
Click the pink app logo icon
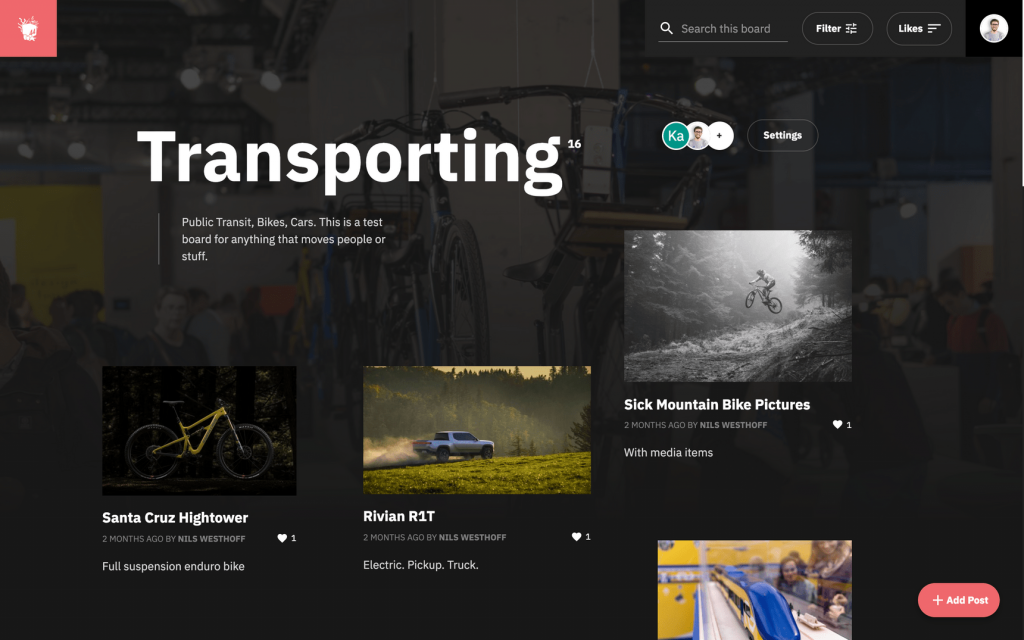pyautogui.click(x=28, y=28)
